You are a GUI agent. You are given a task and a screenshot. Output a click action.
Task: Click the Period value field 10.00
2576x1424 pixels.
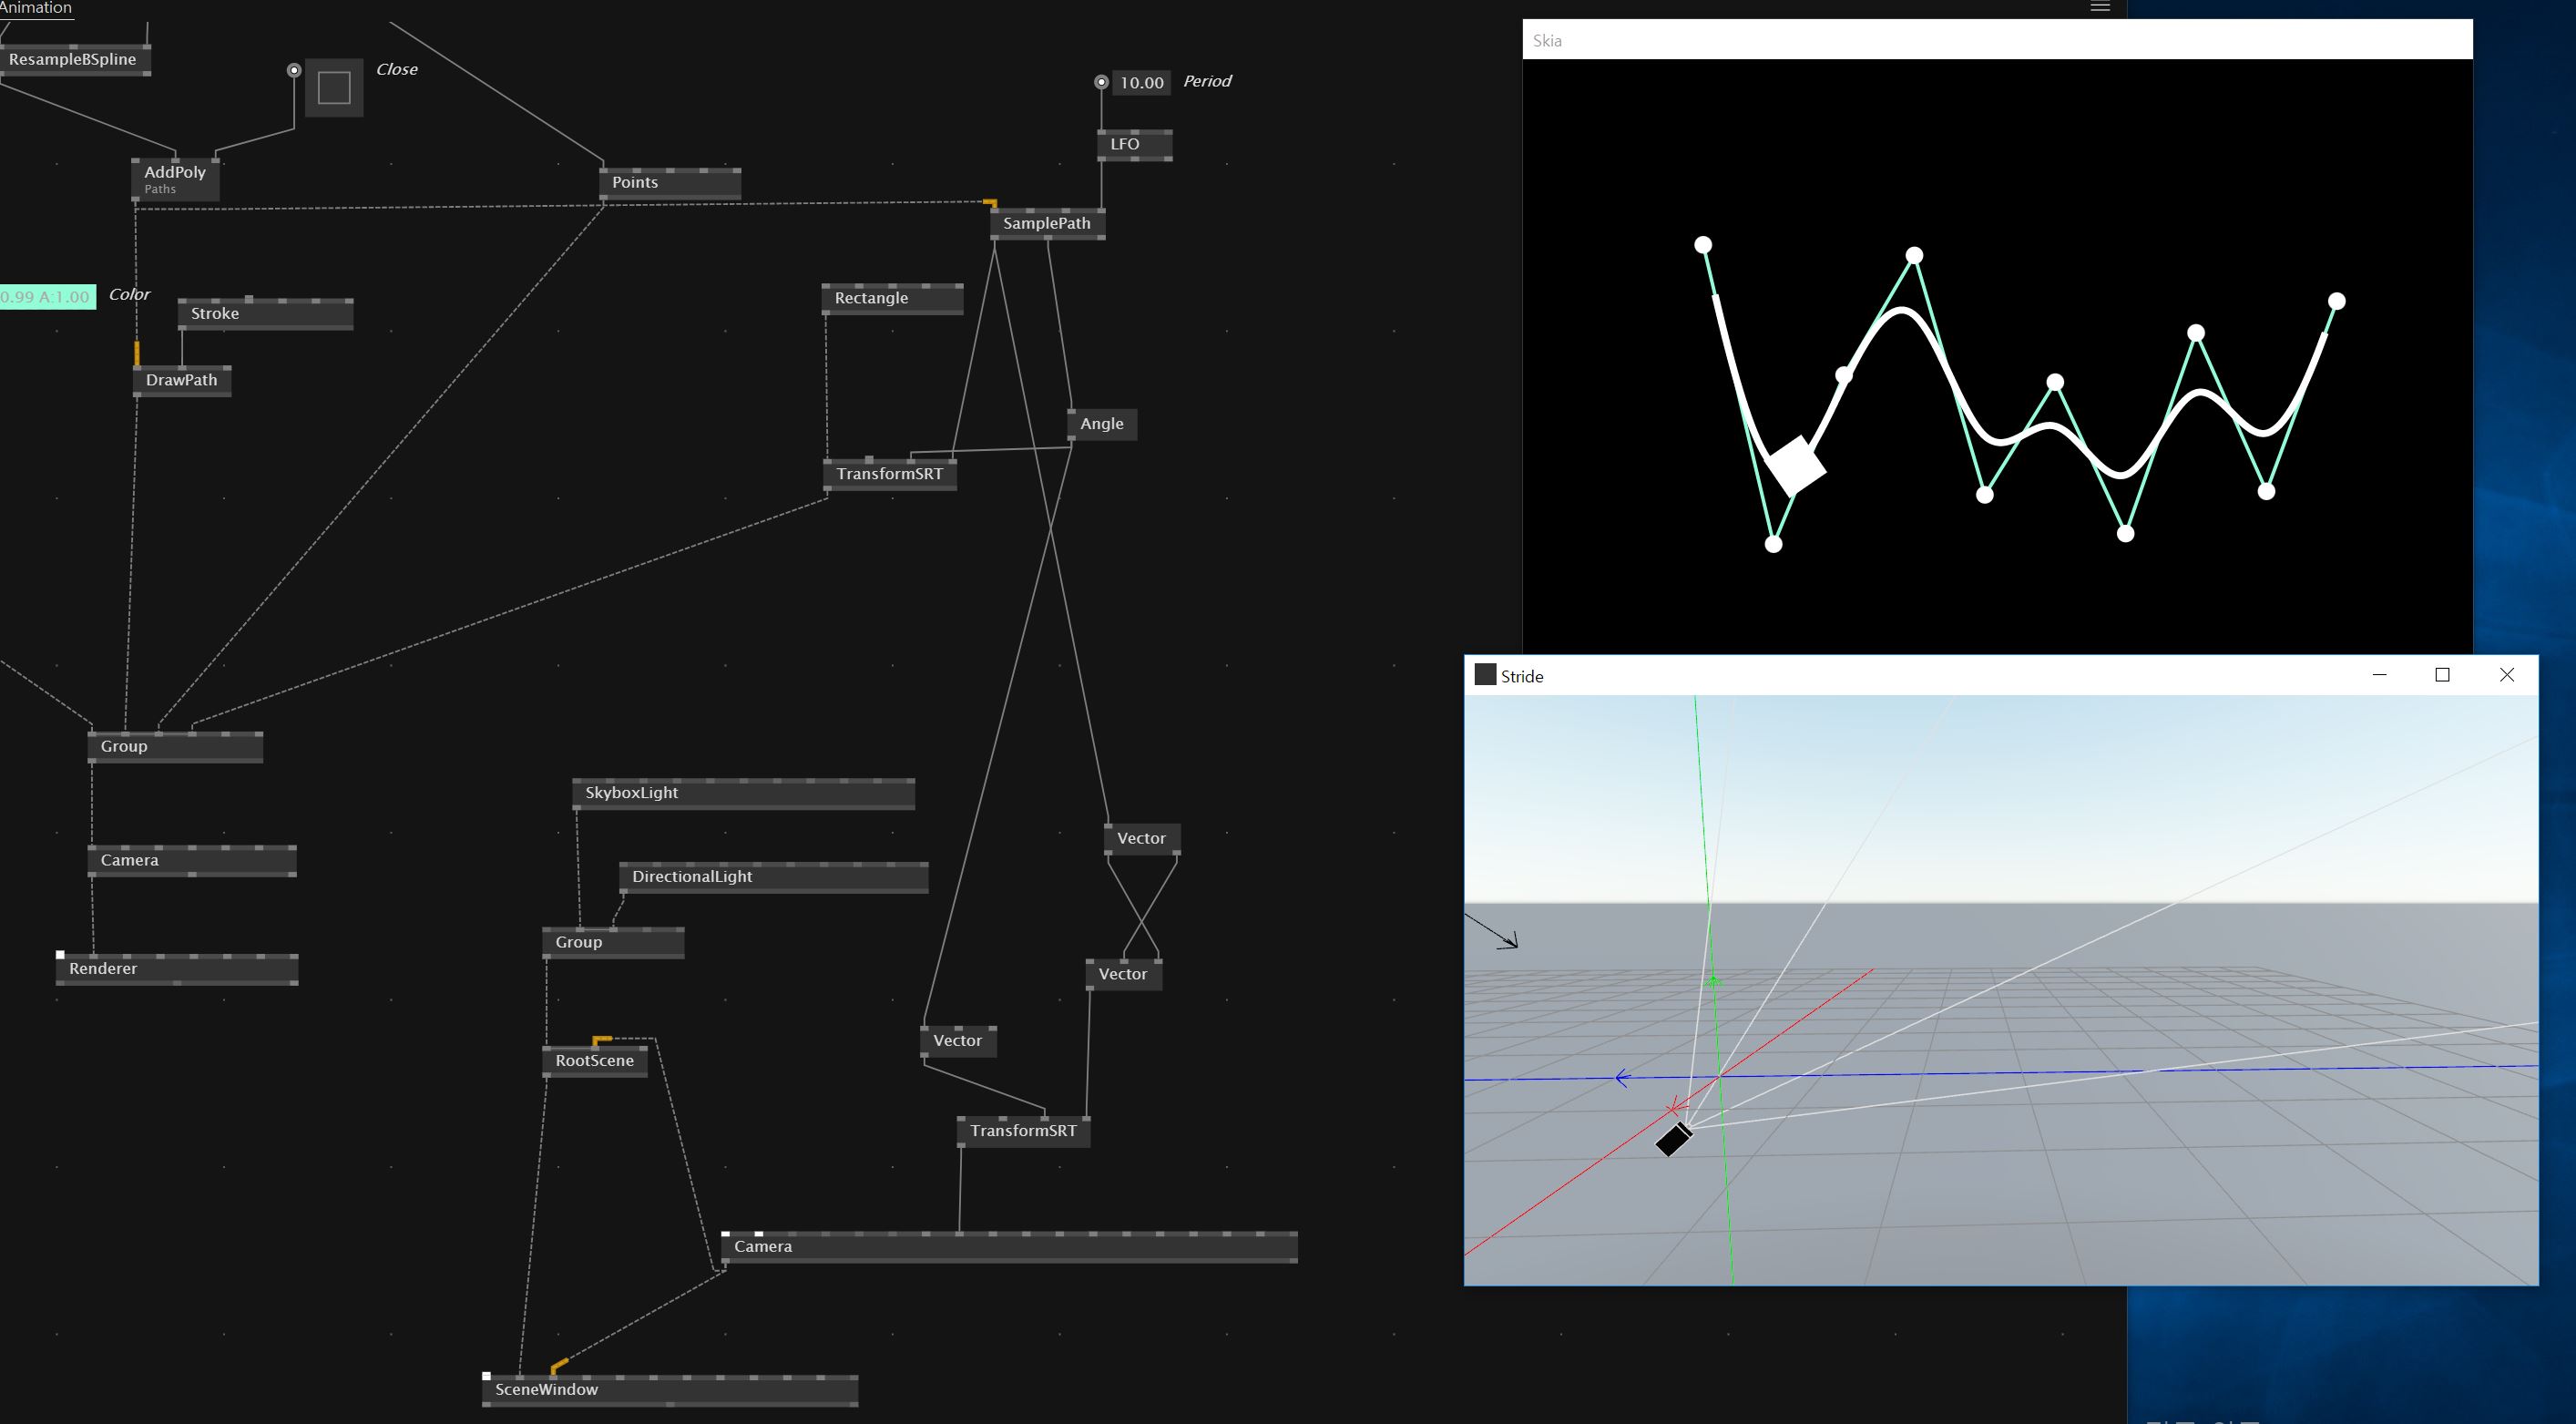(1141, 83)
